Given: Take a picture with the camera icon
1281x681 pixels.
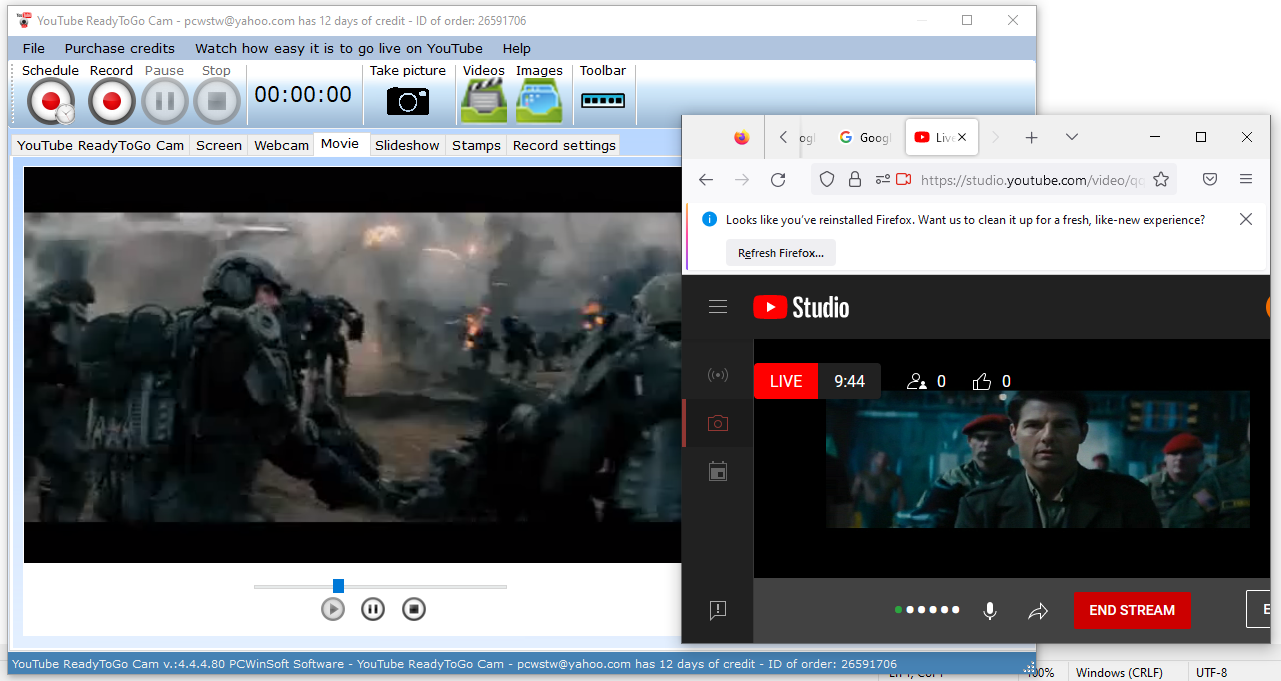Looking at the screenshot, I should pos(408,100).
